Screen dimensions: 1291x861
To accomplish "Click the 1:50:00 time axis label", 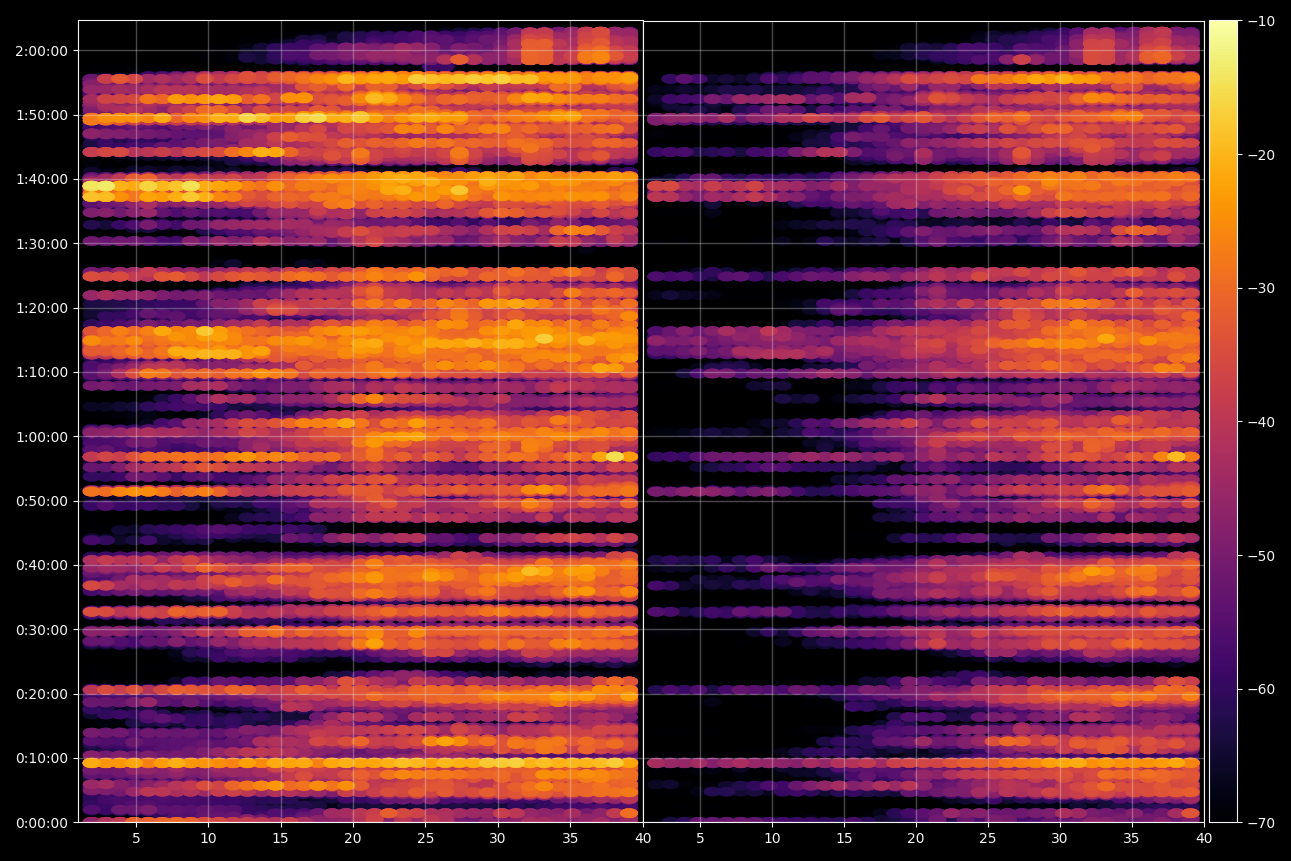I will 41,115.
